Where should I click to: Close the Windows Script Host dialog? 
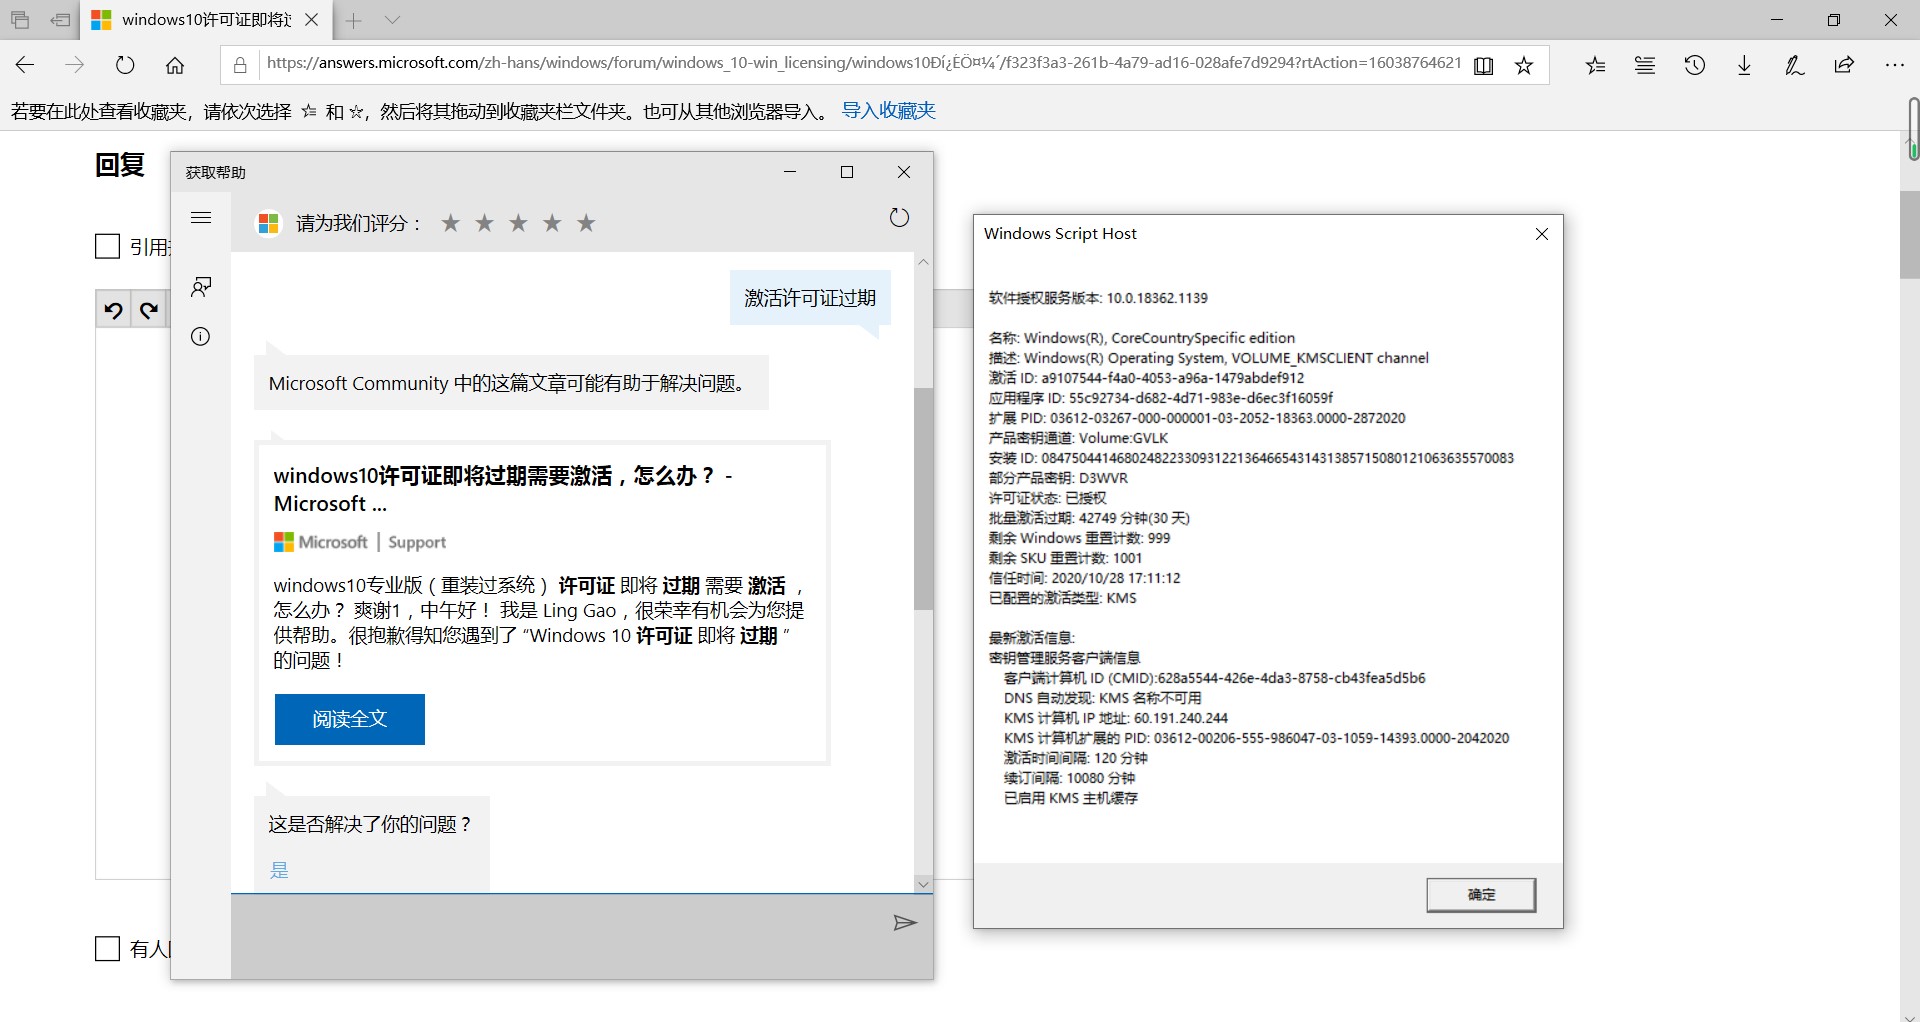[x=1542, y=234]
